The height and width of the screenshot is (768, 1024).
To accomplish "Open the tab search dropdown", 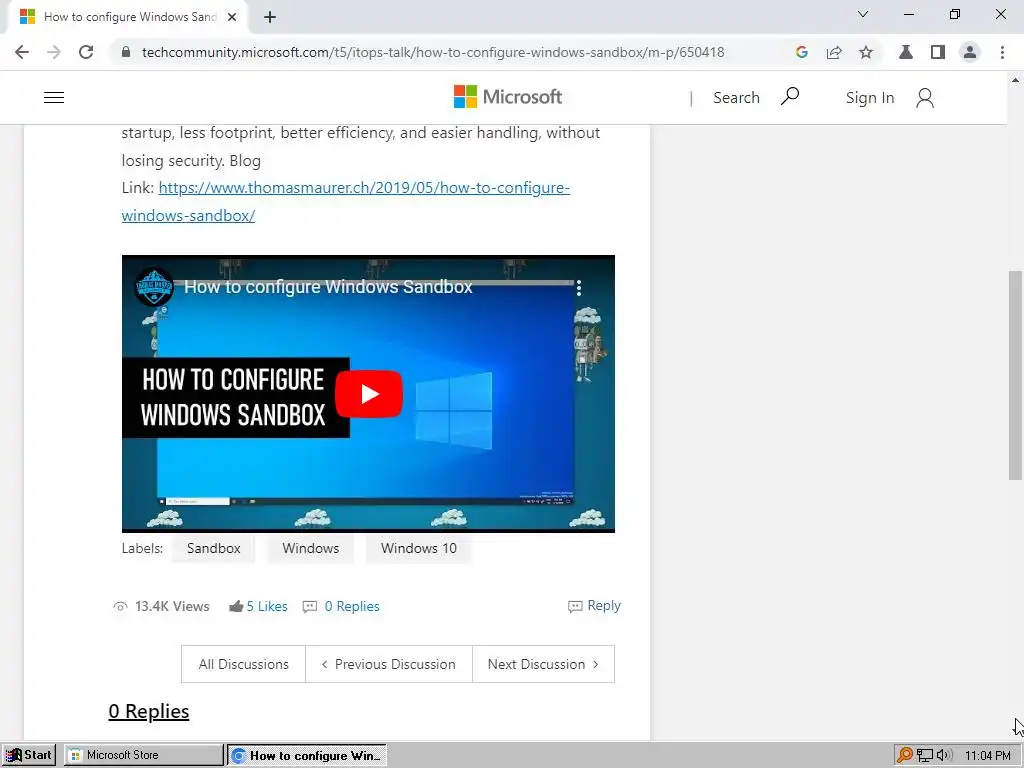I will click(863, 14).
